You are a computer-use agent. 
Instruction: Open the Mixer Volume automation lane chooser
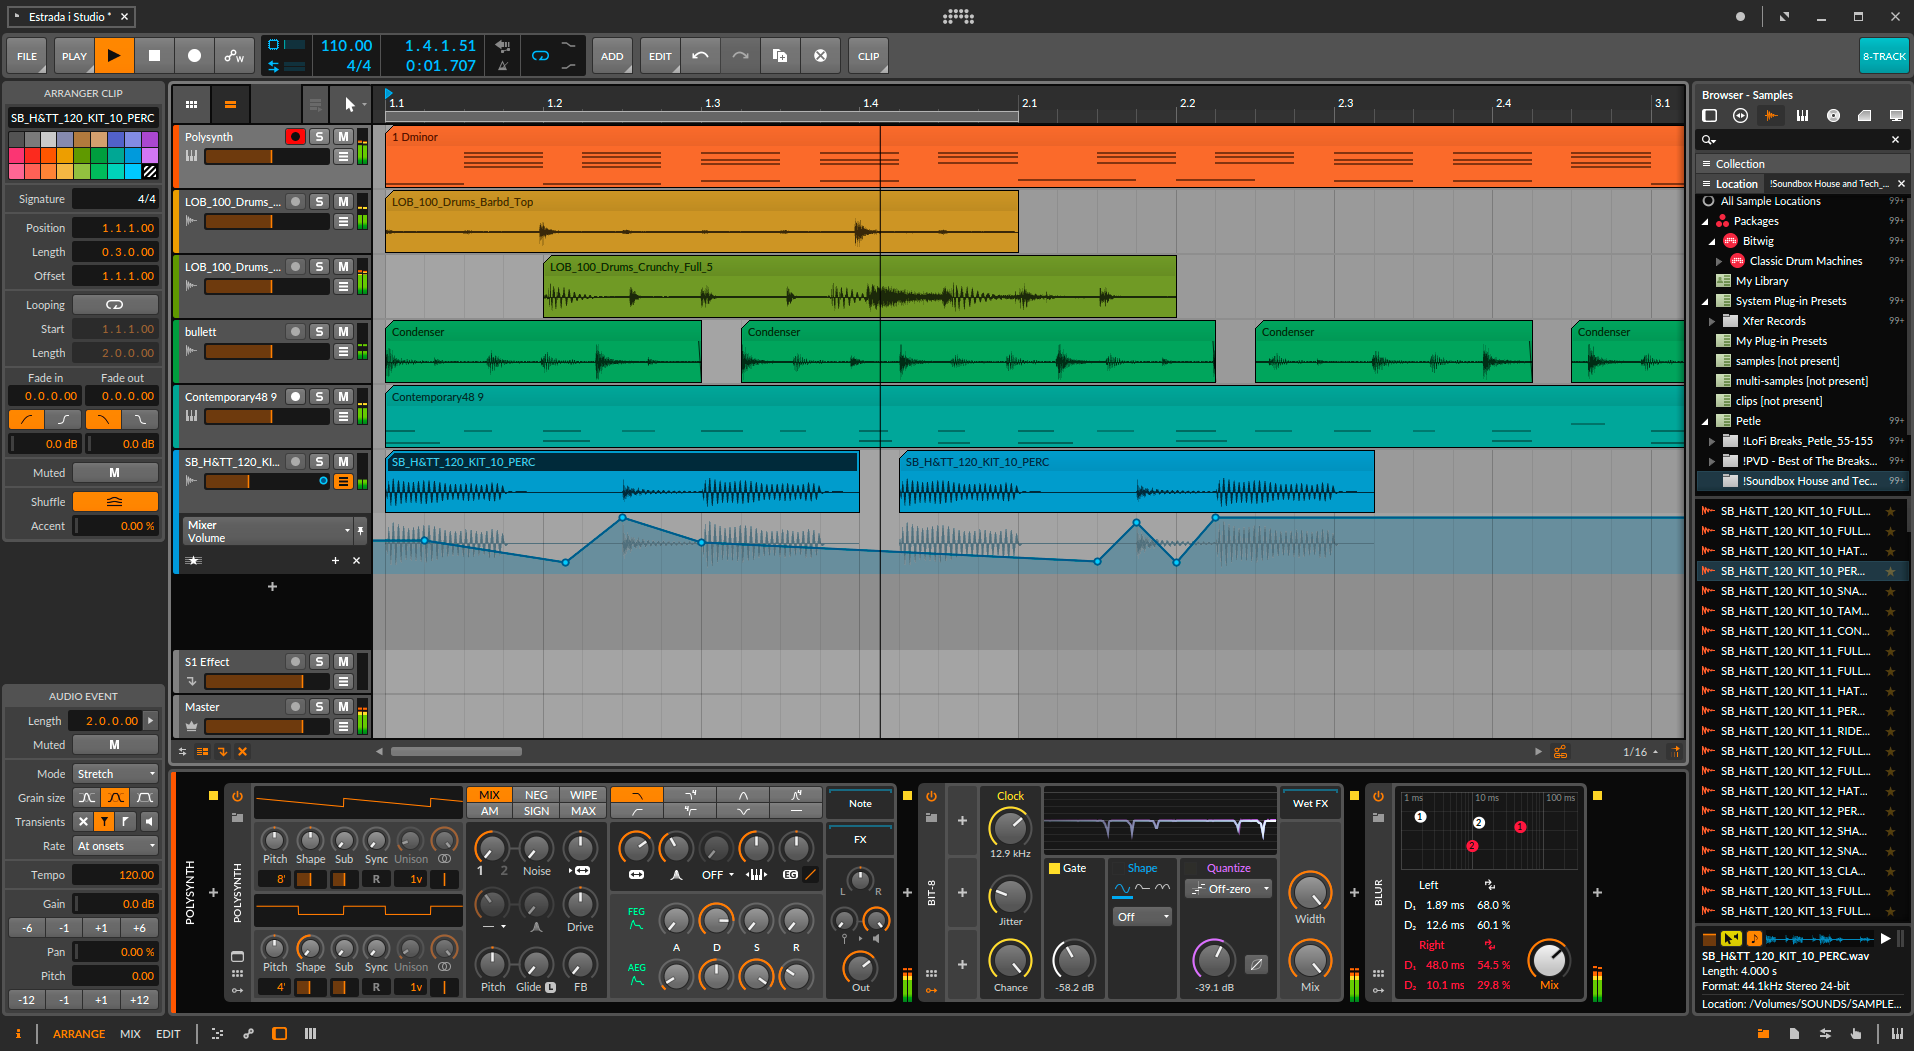267,531
